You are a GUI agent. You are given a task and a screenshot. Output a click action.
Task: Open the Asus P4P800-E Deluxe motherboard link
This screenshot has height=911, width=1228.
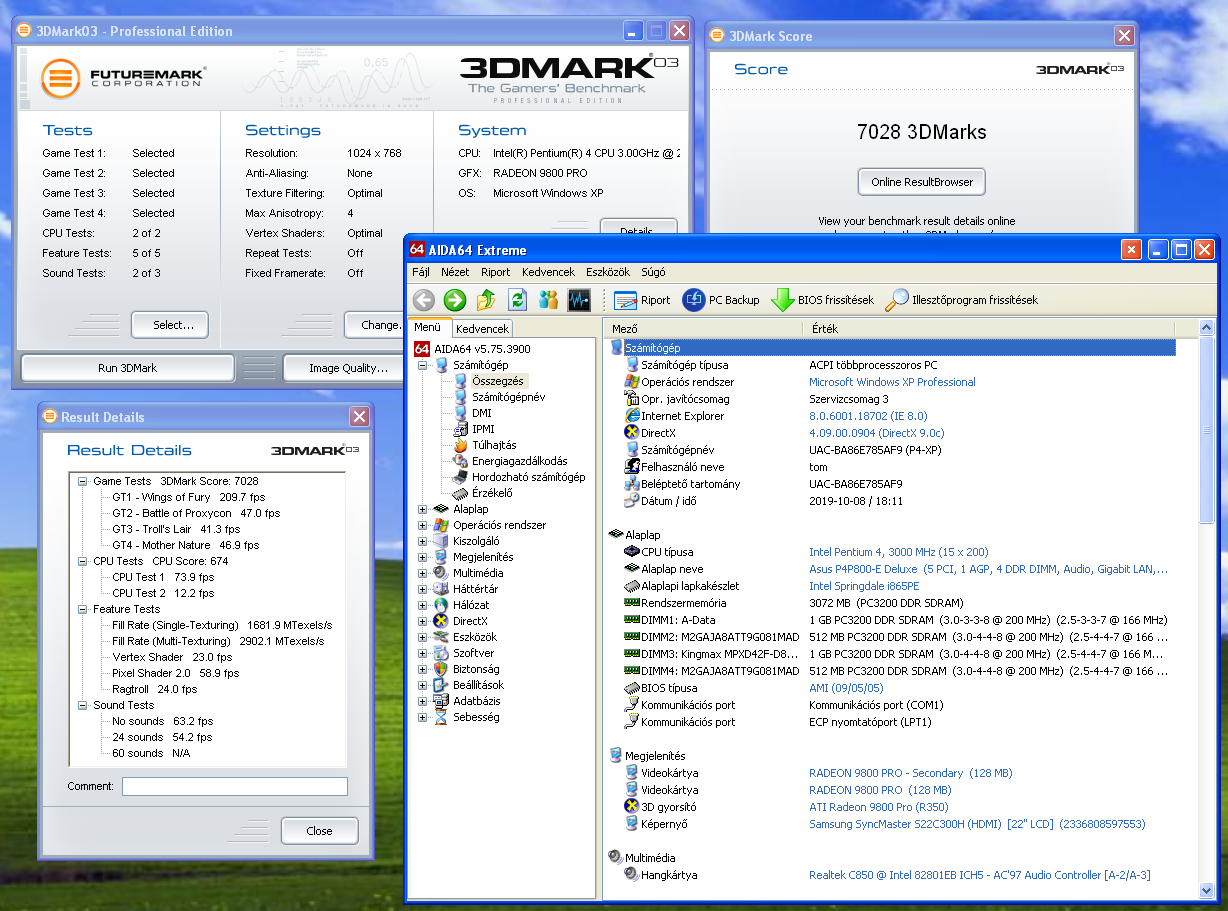click(x=988, y=569)
